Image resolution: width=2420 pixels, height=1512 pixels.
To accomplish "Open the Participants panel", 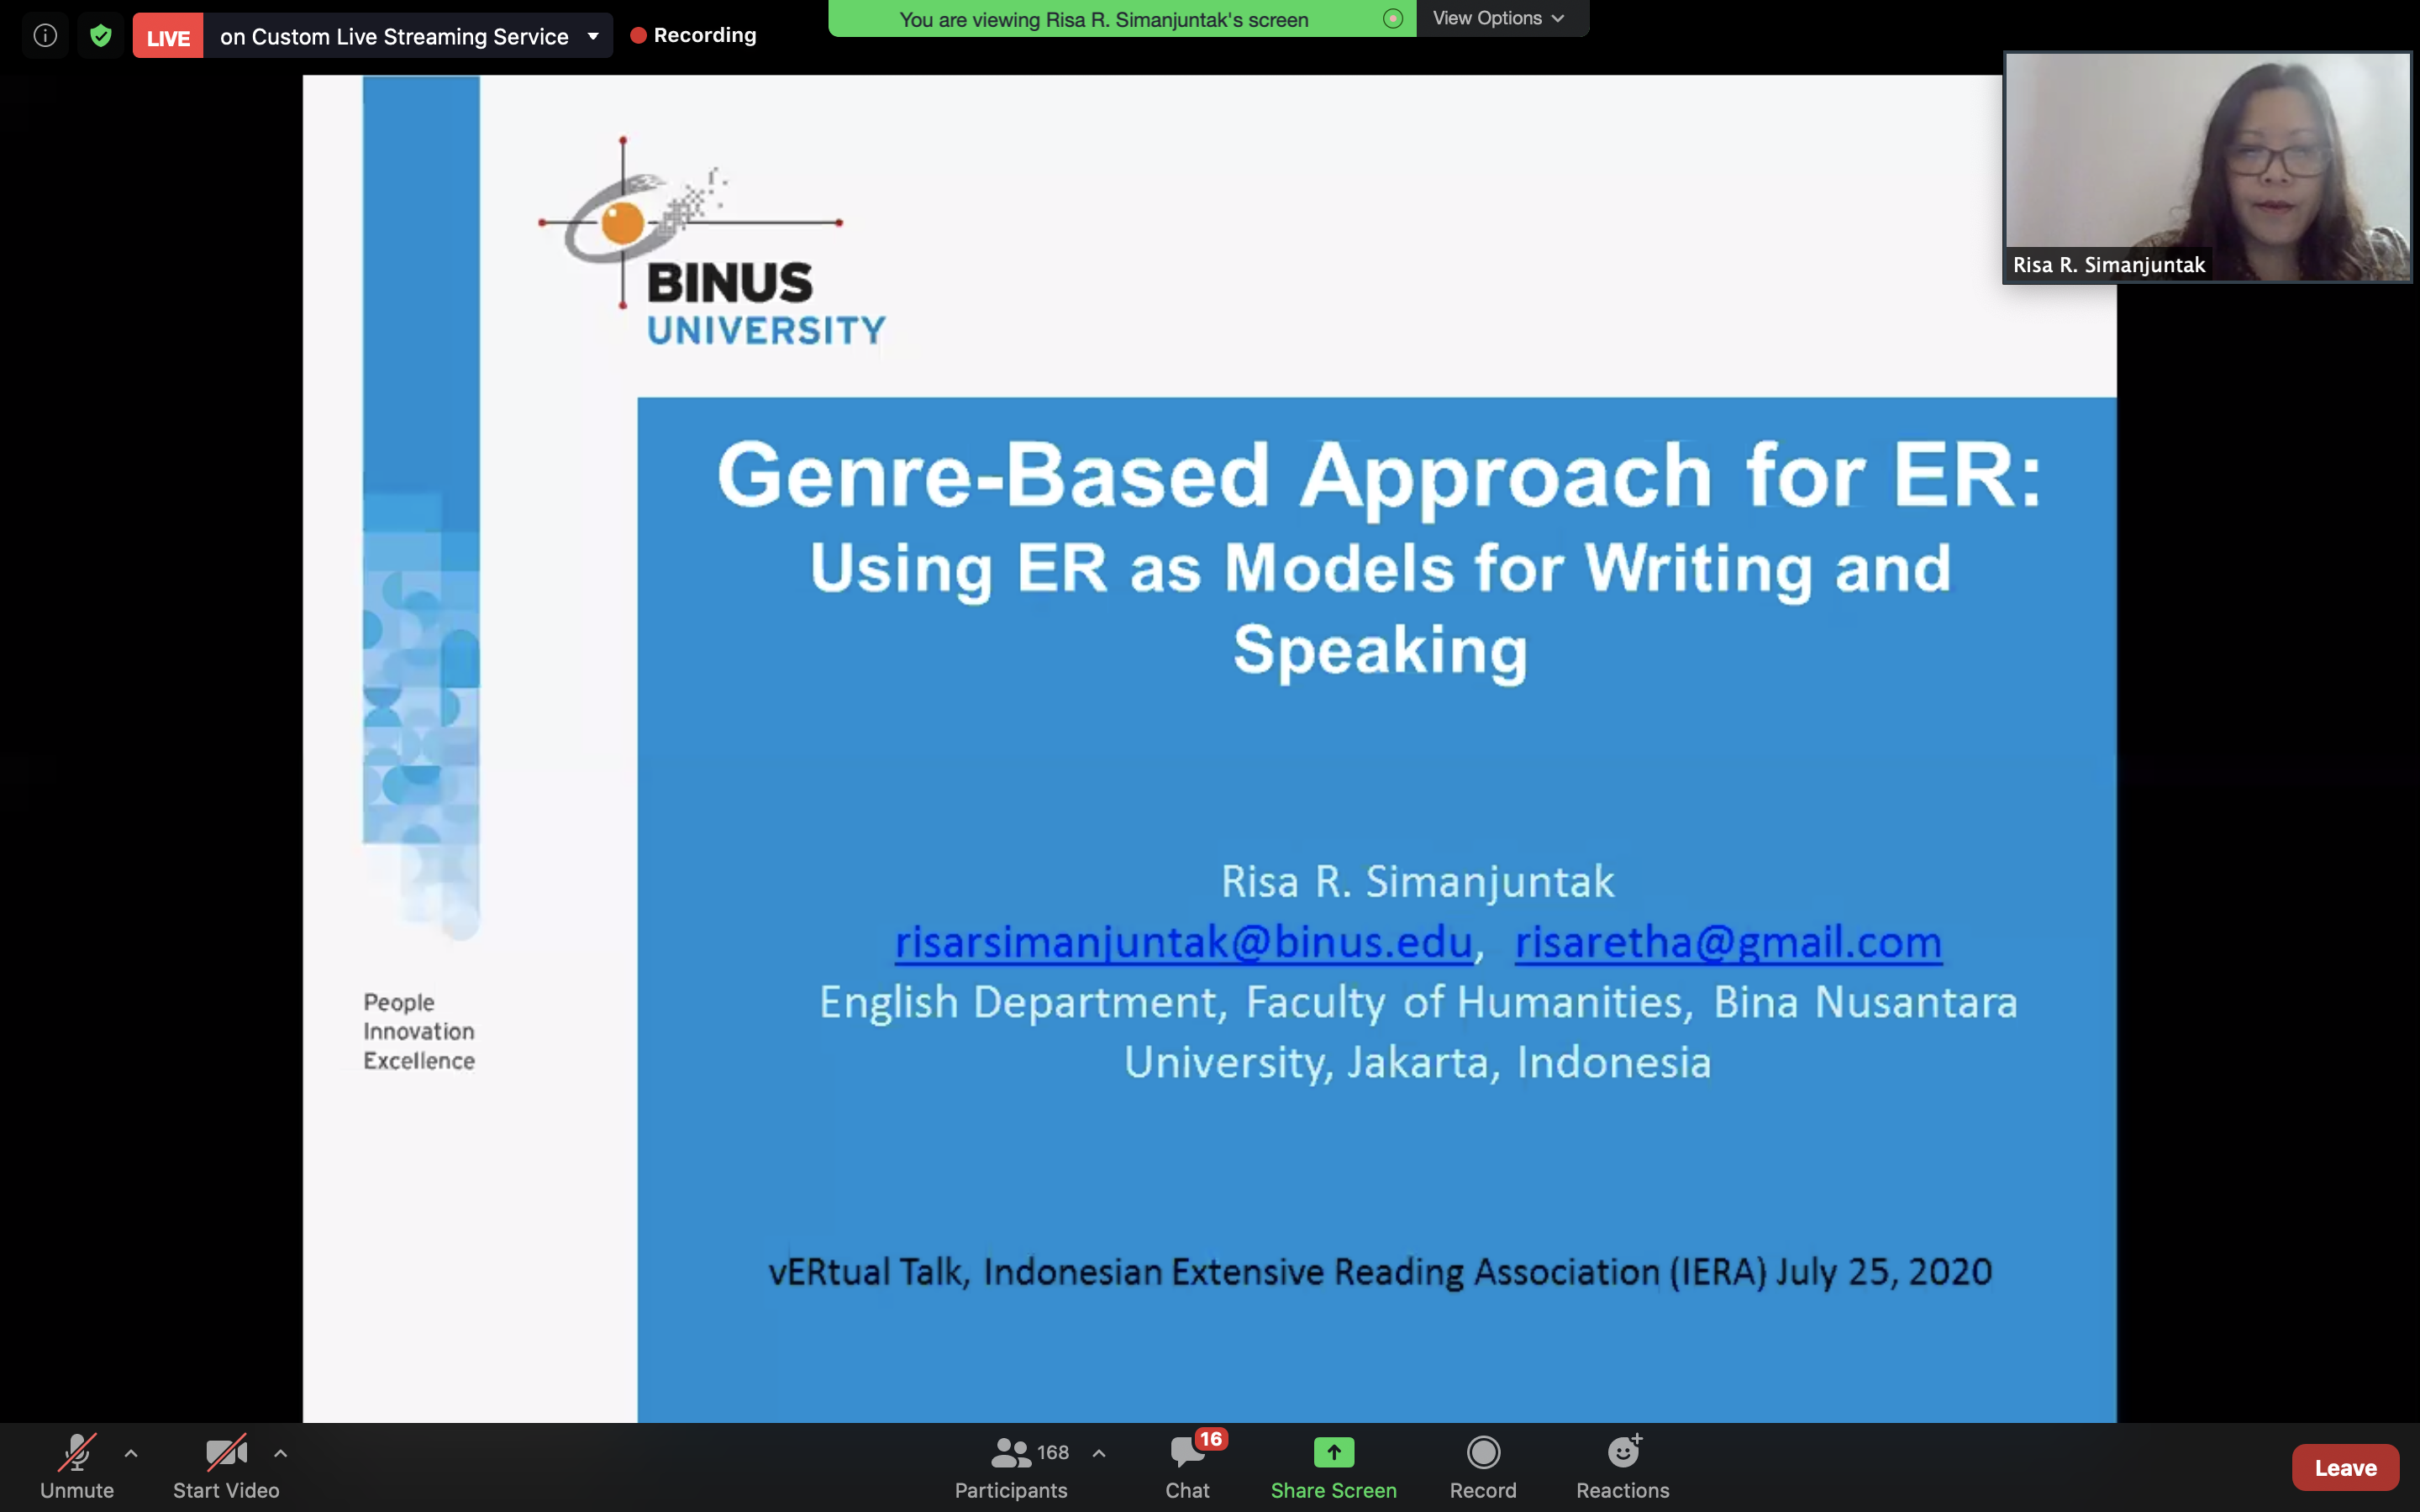I will click(x=1010, y=1466).
